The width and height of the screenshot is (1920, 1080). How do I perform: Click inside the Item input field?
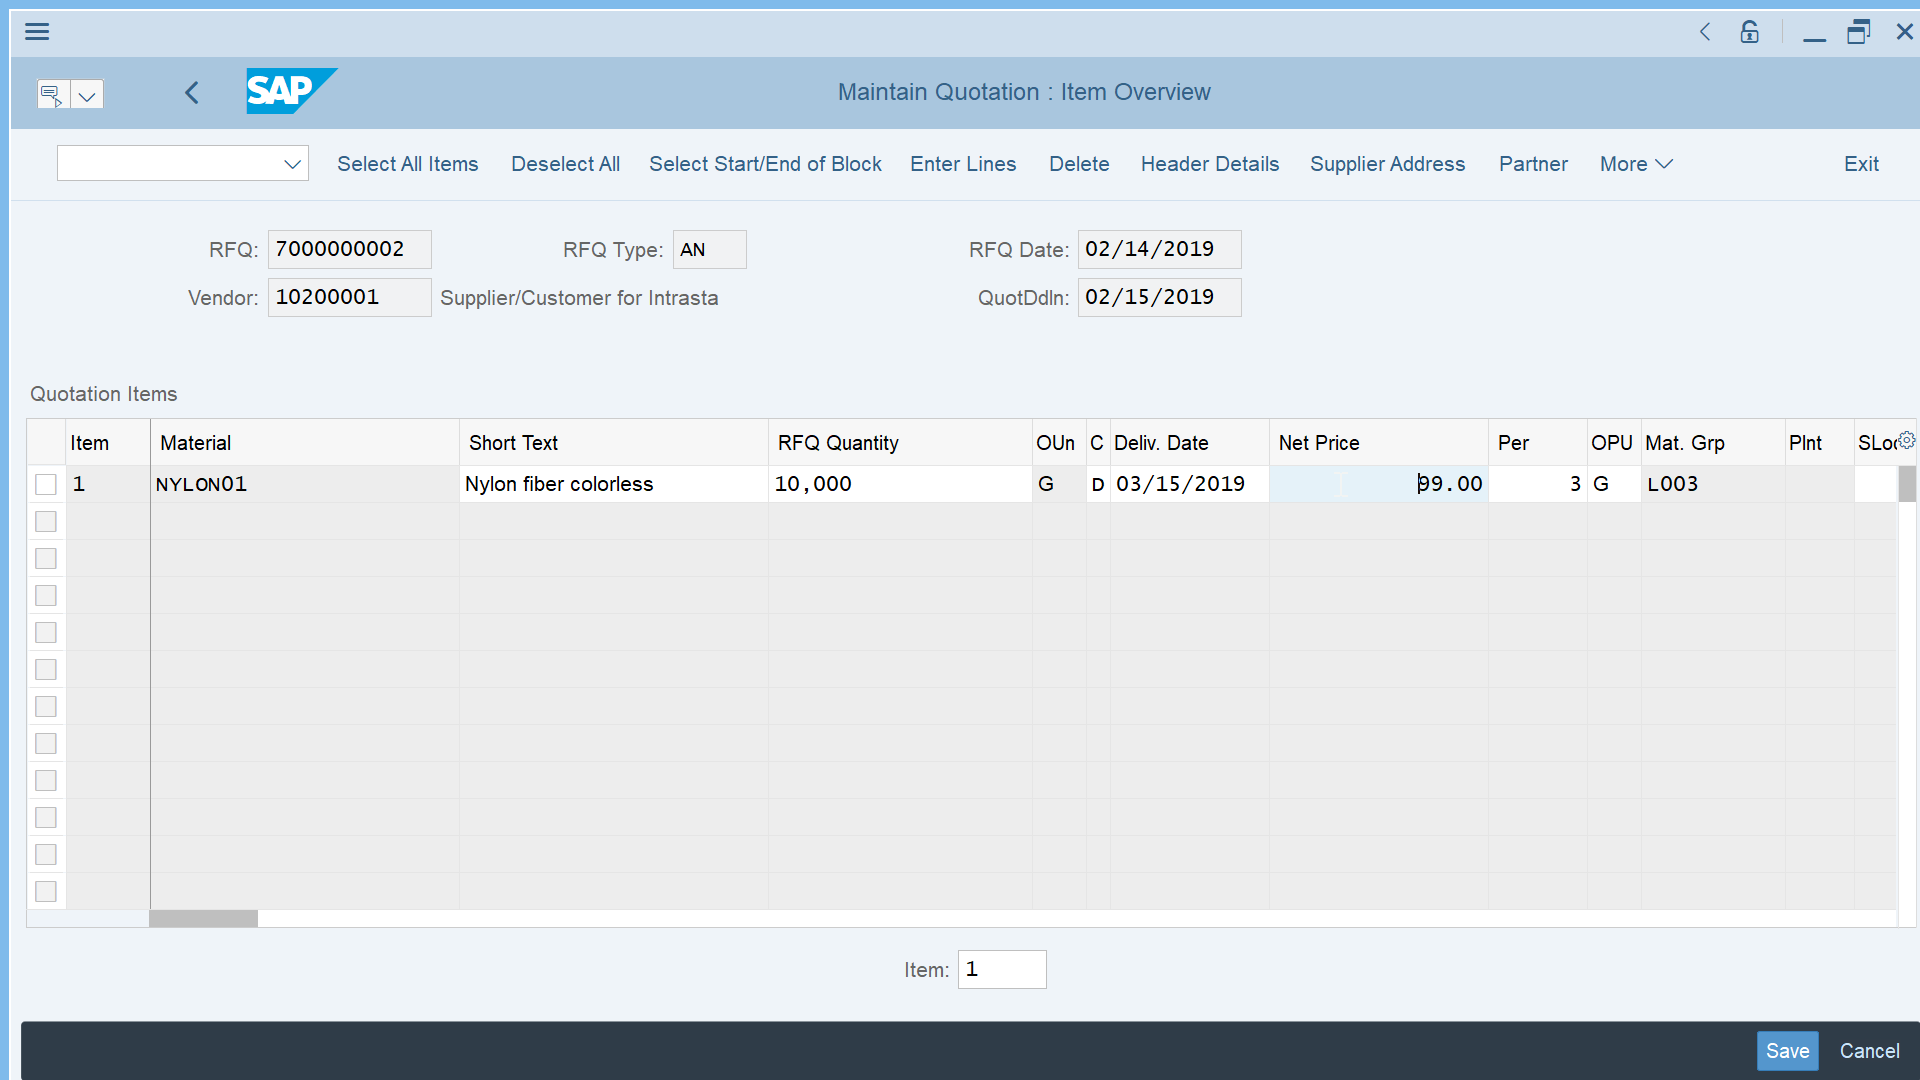tap(1001, 969)
